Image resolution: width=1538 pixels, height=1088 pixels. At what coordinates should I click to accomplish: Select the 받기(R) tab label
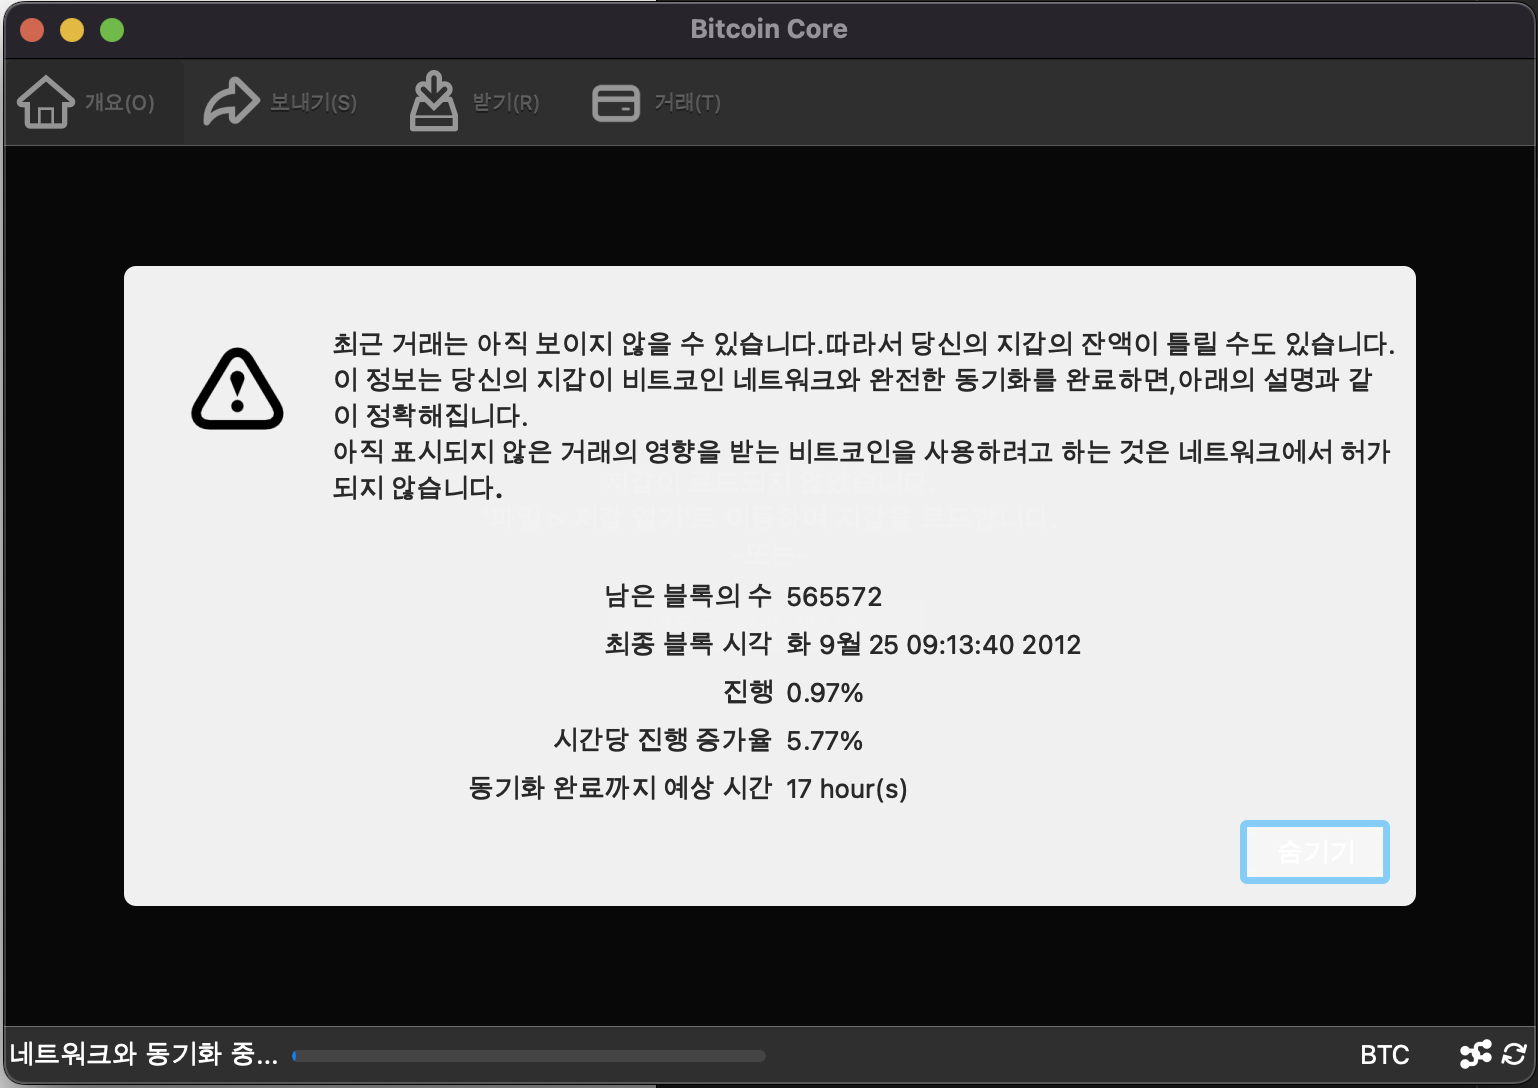coord(506,102)
